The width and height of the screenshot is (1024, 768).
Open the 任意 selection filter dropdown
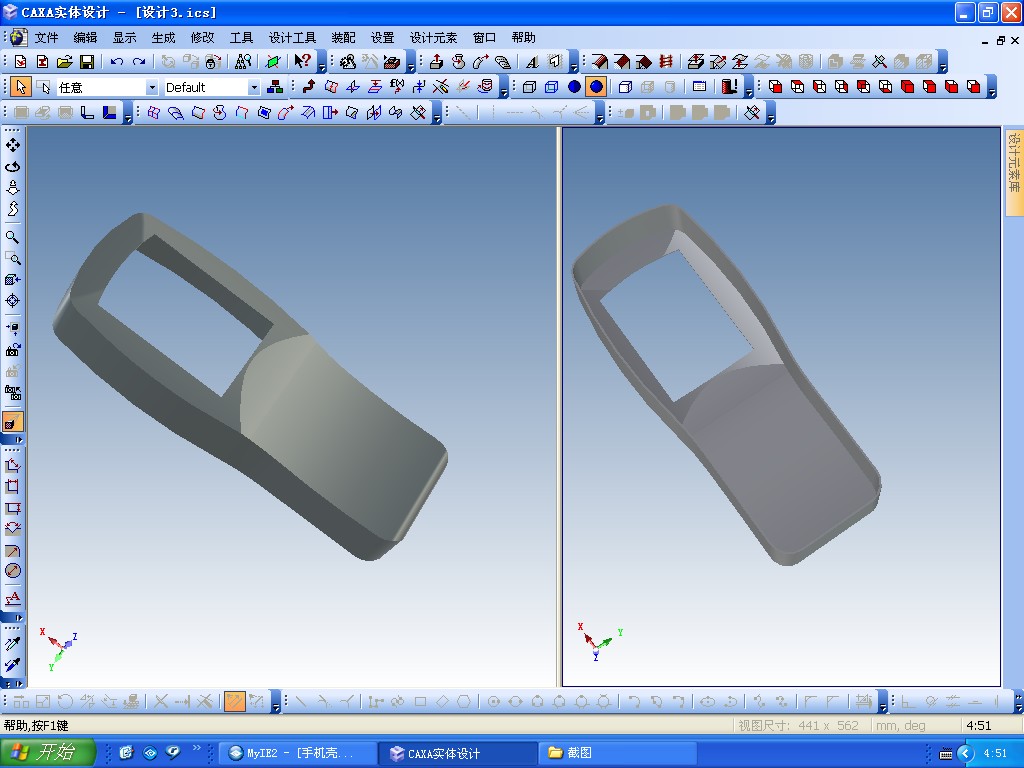click(152, 88)
